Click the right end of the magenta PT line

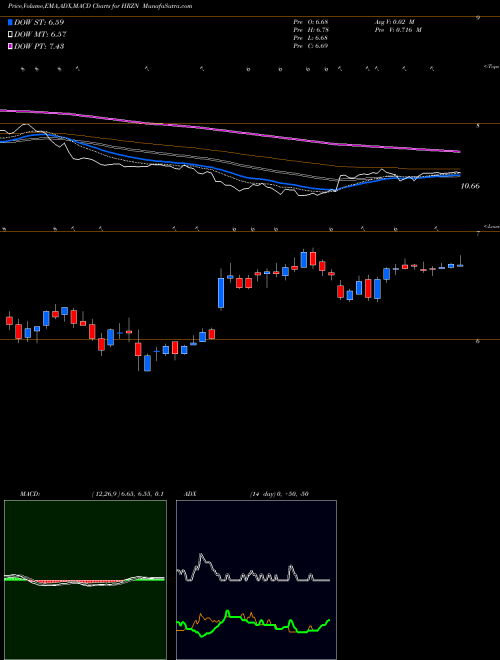pos(459,151)
